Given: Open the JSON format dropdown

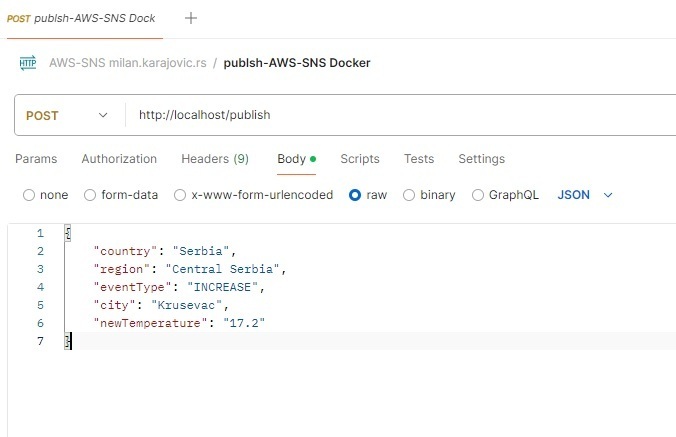Looking at the screenshot, I should 585,195.
